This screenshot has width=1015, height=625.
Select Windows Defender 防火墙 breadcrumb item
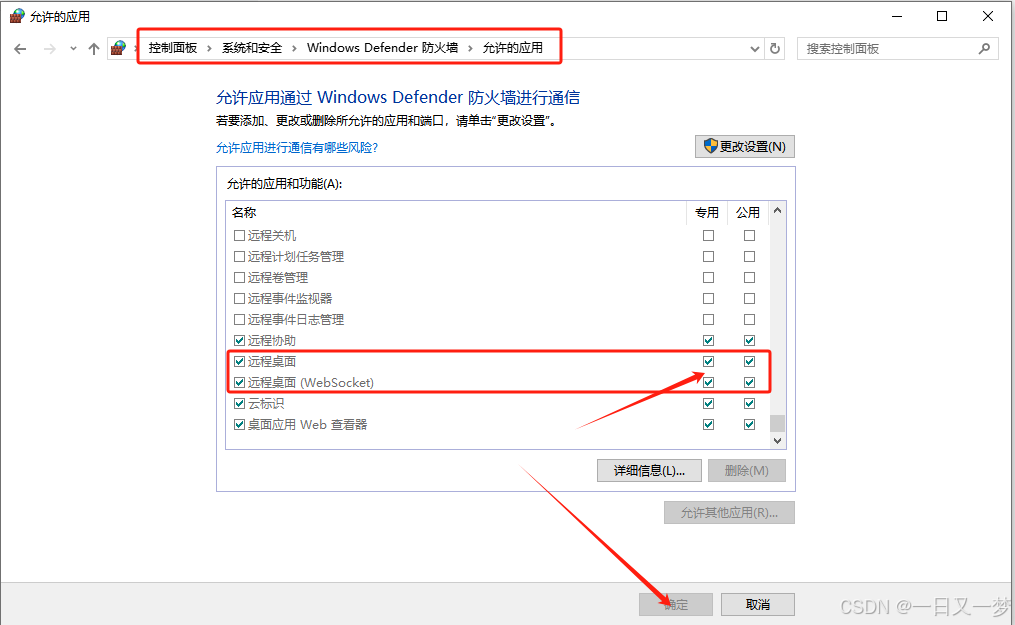pos(383,48)
